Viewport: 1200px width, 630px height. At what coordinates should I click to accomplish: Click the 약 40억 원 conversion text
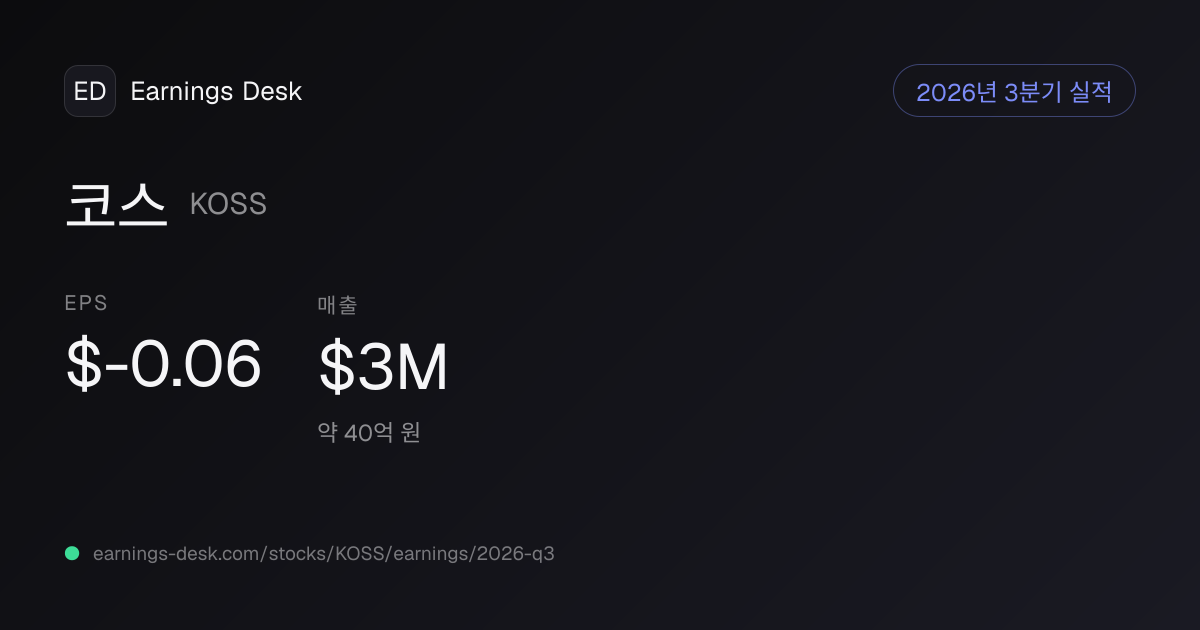pos(369,433)
